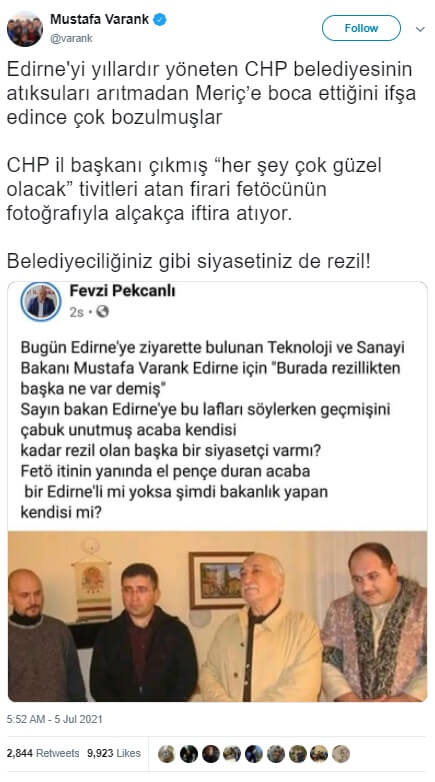Image resolution: width=435 pixels, height=782 pixels.
Task: Click Mustafa Varank's profile avatar
Action: click(24, 29)
